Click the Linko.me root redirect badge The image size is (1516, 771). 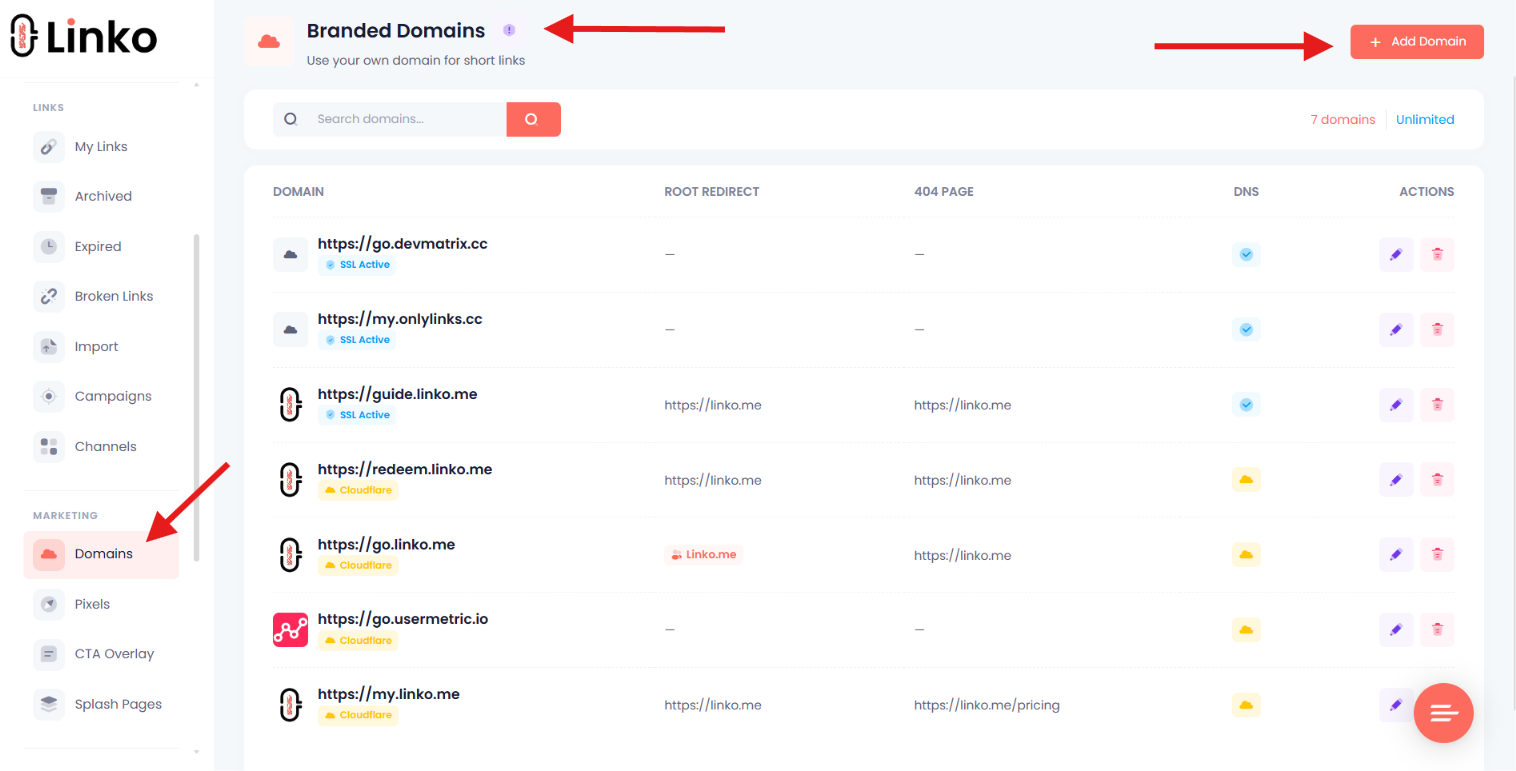click(x=704, y=555)
